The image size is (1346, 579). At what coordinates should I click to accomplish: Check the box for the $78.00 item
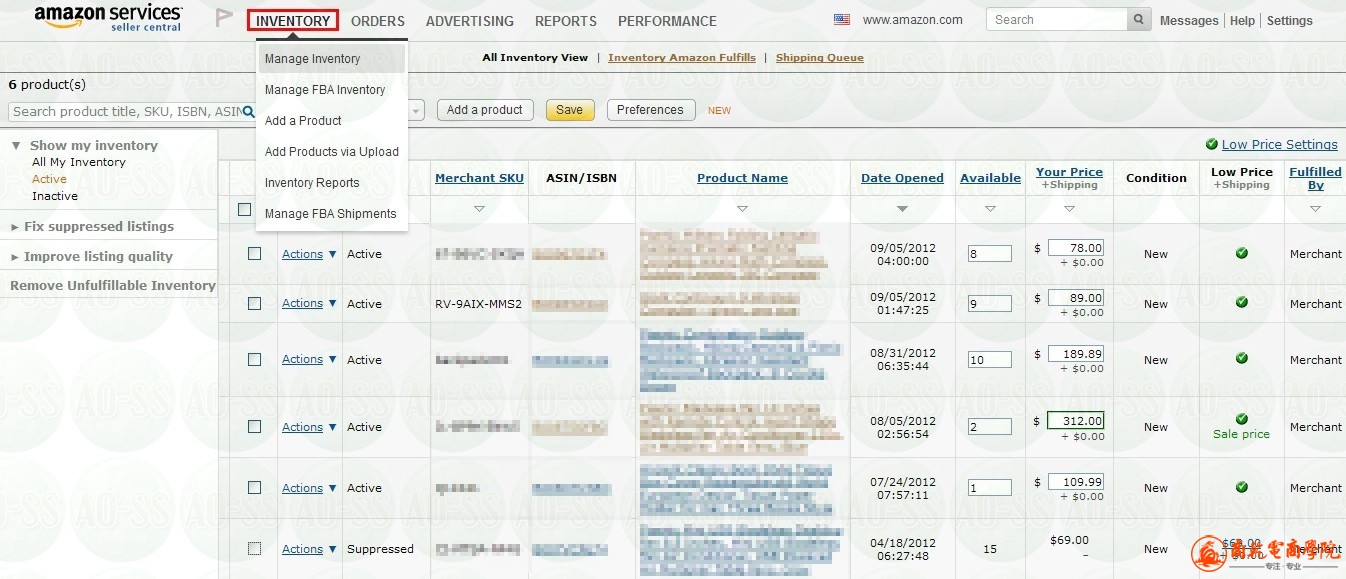254,254
